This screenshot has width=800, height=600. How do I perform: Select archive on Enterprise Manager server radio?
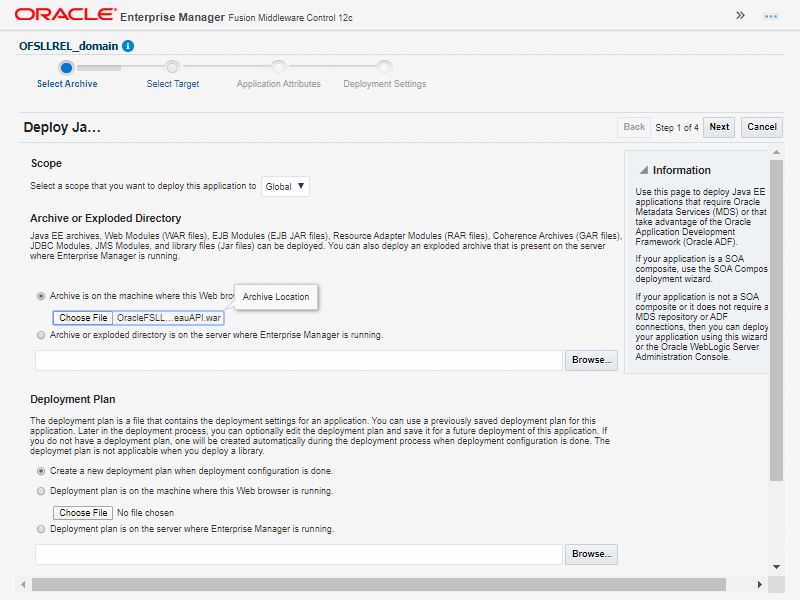tap(41, 335)
